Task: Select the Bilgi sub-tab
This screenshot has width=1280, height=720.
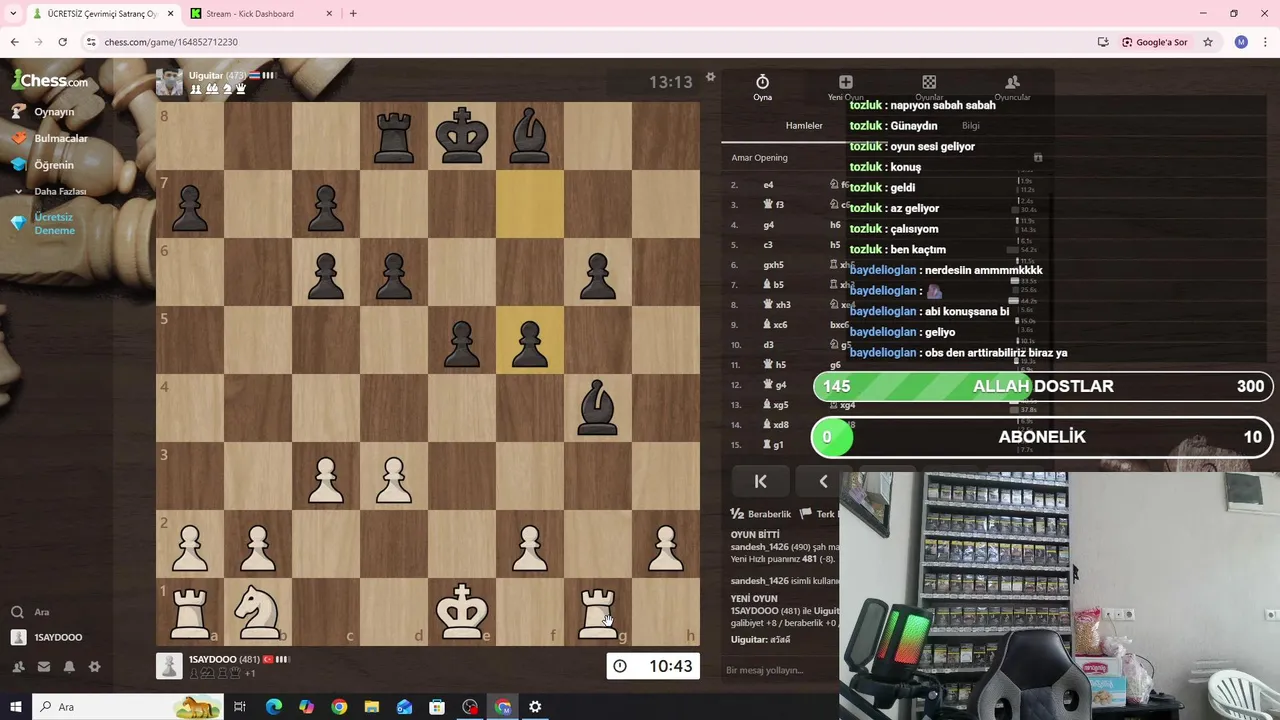Action: pos(970,126)
